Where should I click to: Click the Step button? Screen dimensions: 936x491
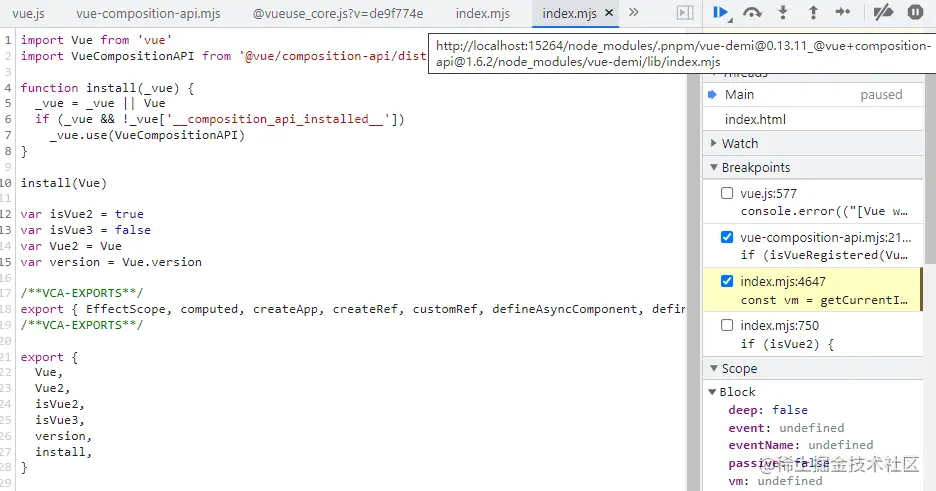[x=843, y=12]
